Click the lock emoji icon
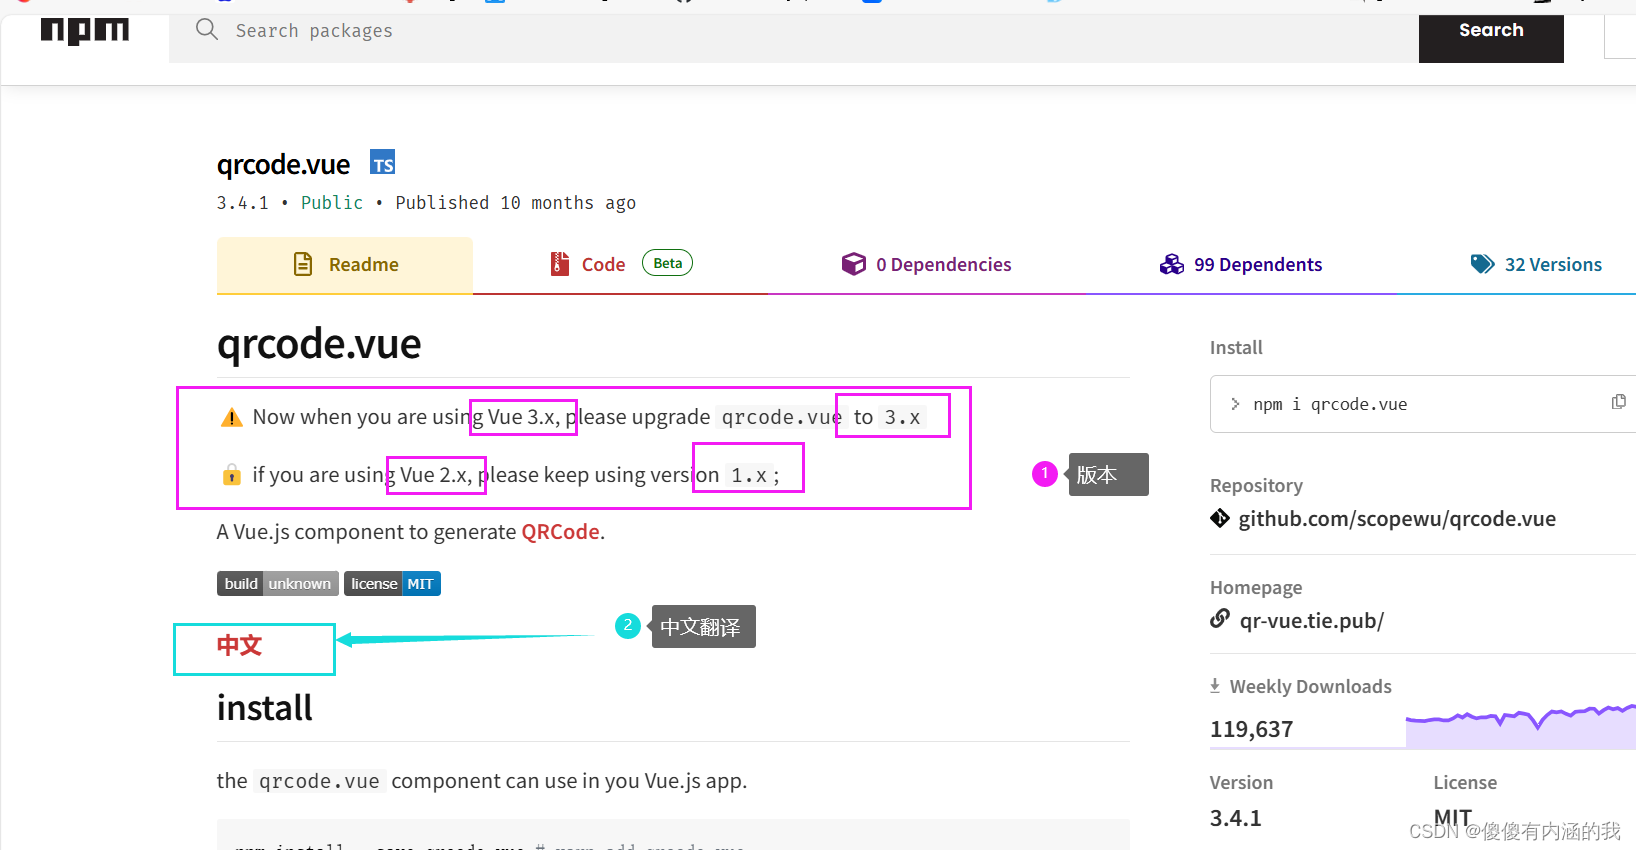 232,475
